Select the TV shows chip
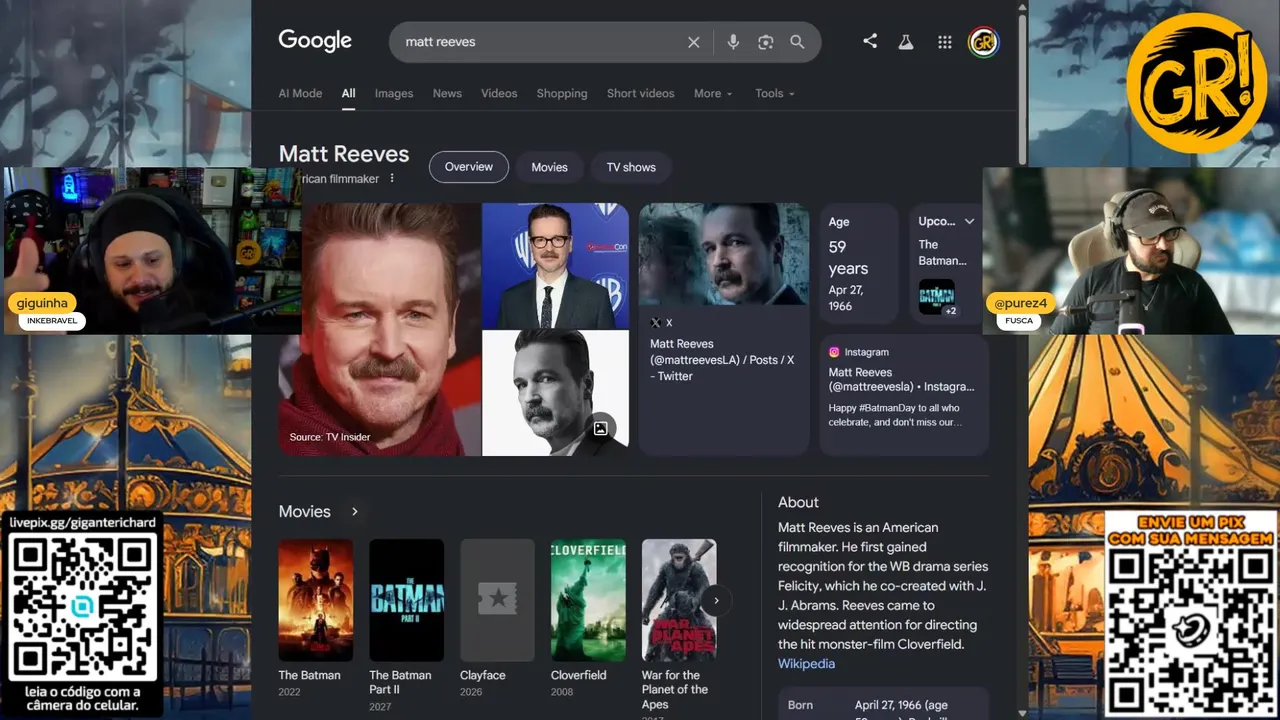The height and width of the screenshot is (720, 1280). [x=631, y=167]
